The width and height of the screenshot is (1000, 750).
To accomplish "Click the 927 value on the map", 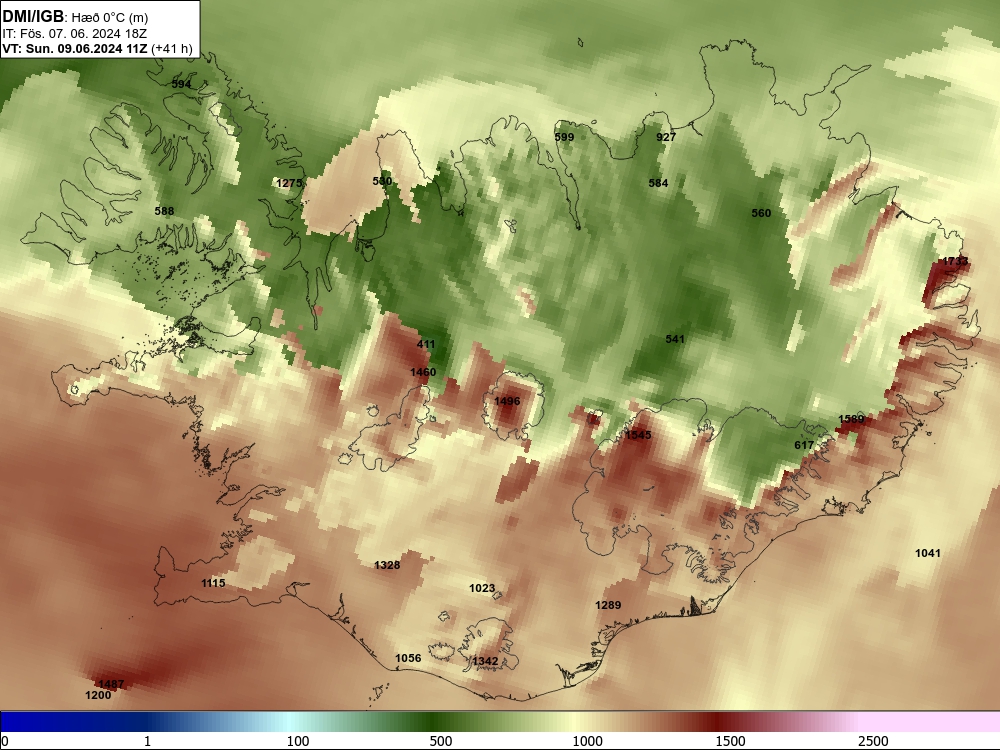I will (666, 137).
